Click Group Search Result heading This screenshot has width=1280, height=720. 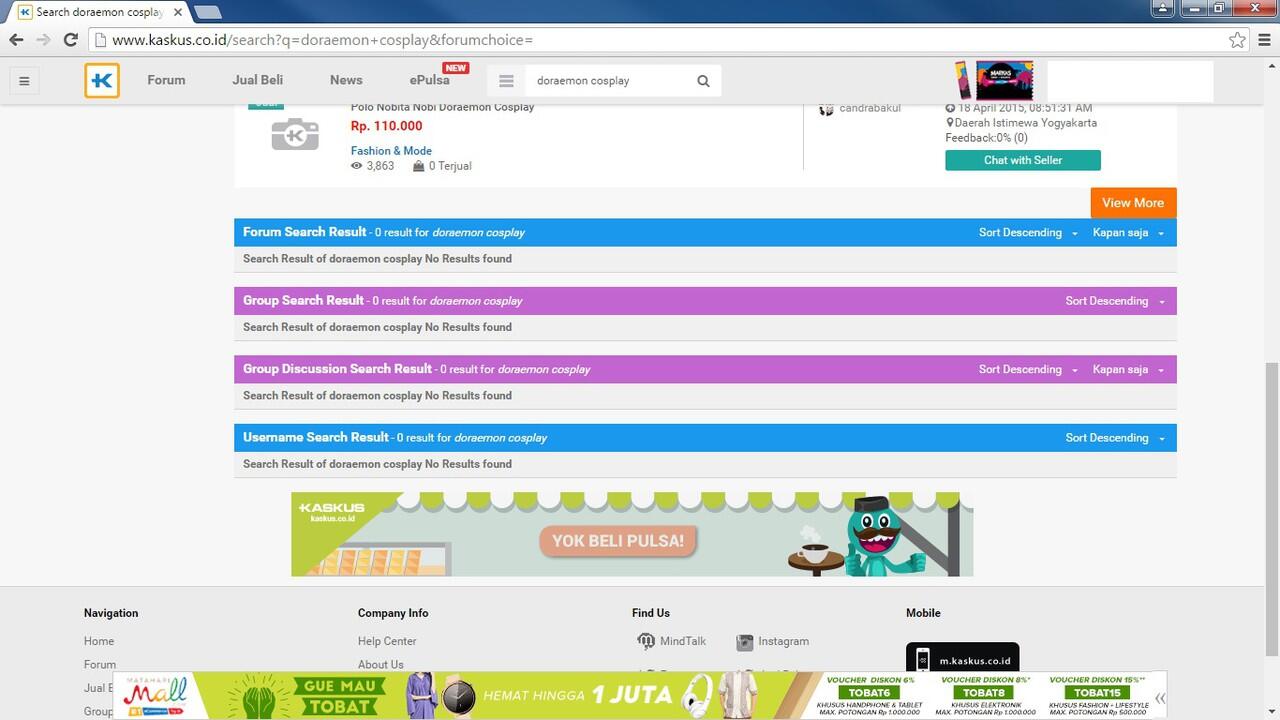tap(303, 300)
